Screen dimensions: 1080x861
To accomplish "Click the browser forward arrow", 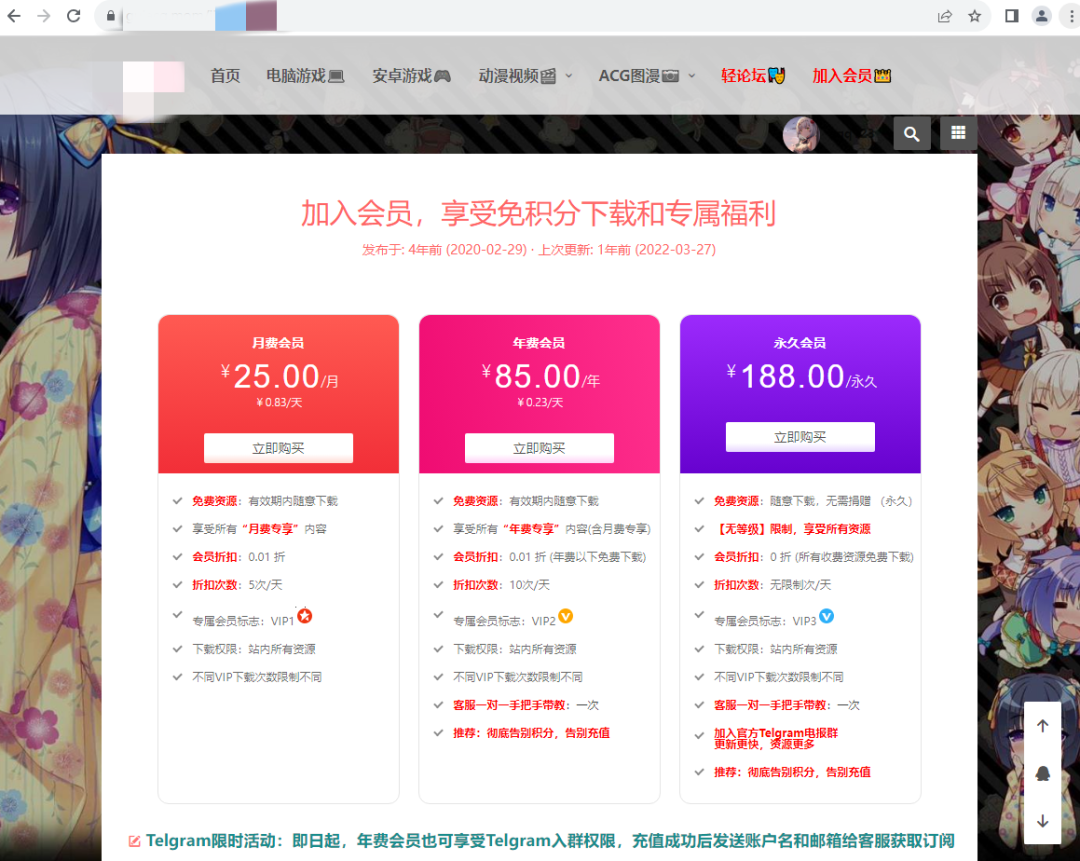I will (44, 15).
